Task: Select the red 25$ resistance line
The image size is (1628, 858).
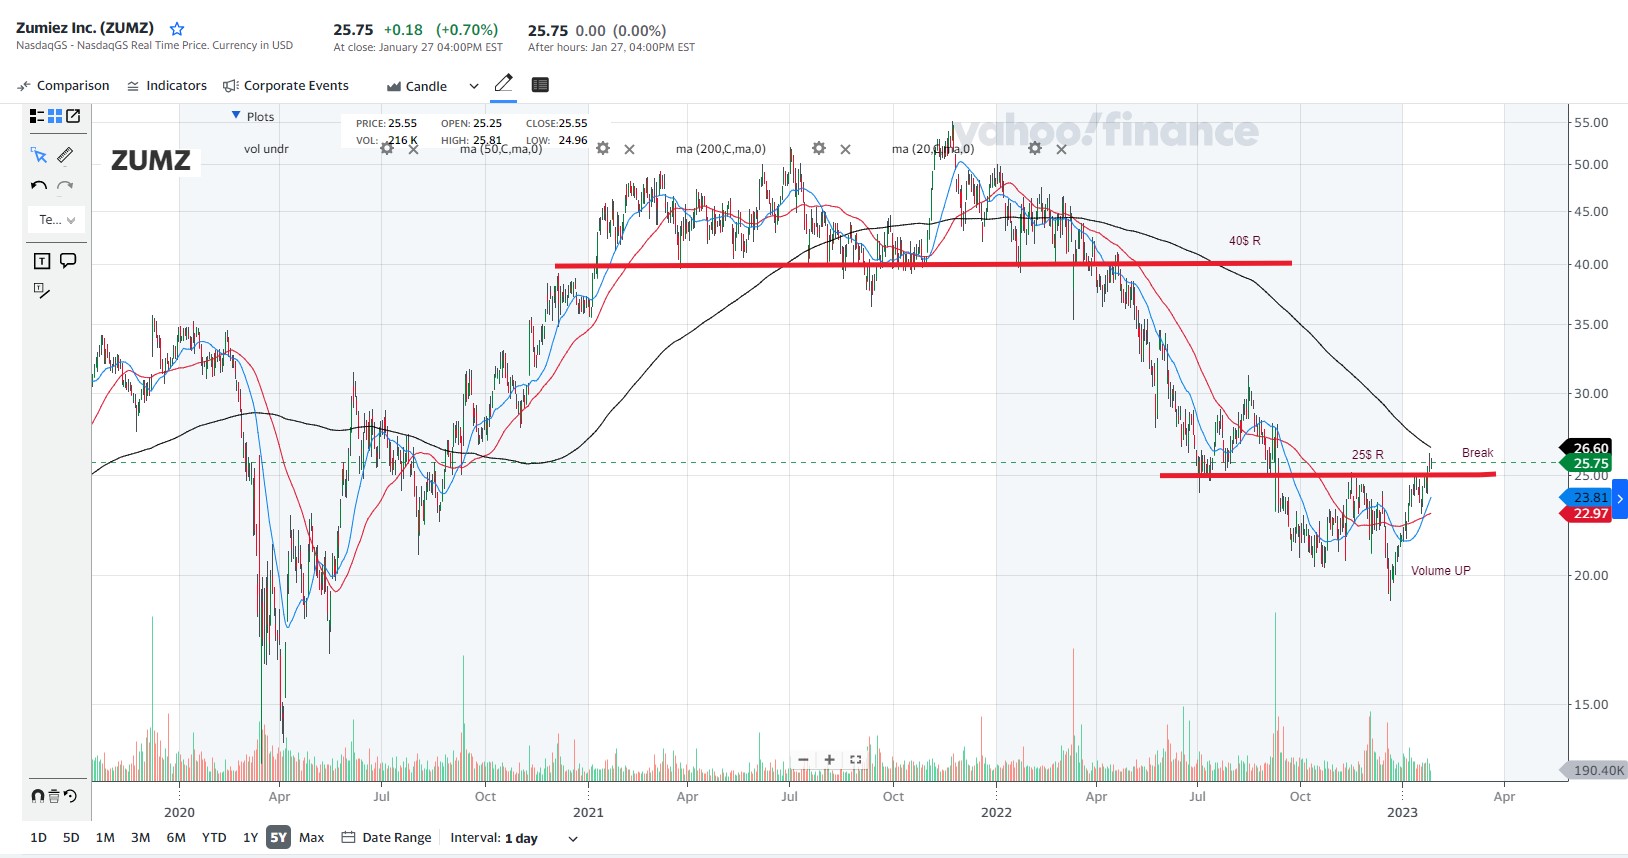Action: (1328, 475)
